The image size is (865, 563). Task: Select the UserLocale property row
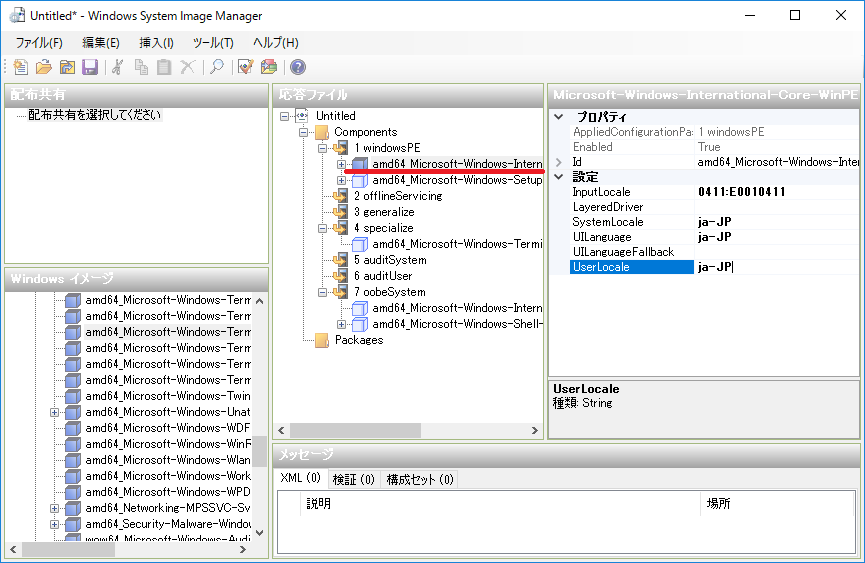click(x=632, y=267)
